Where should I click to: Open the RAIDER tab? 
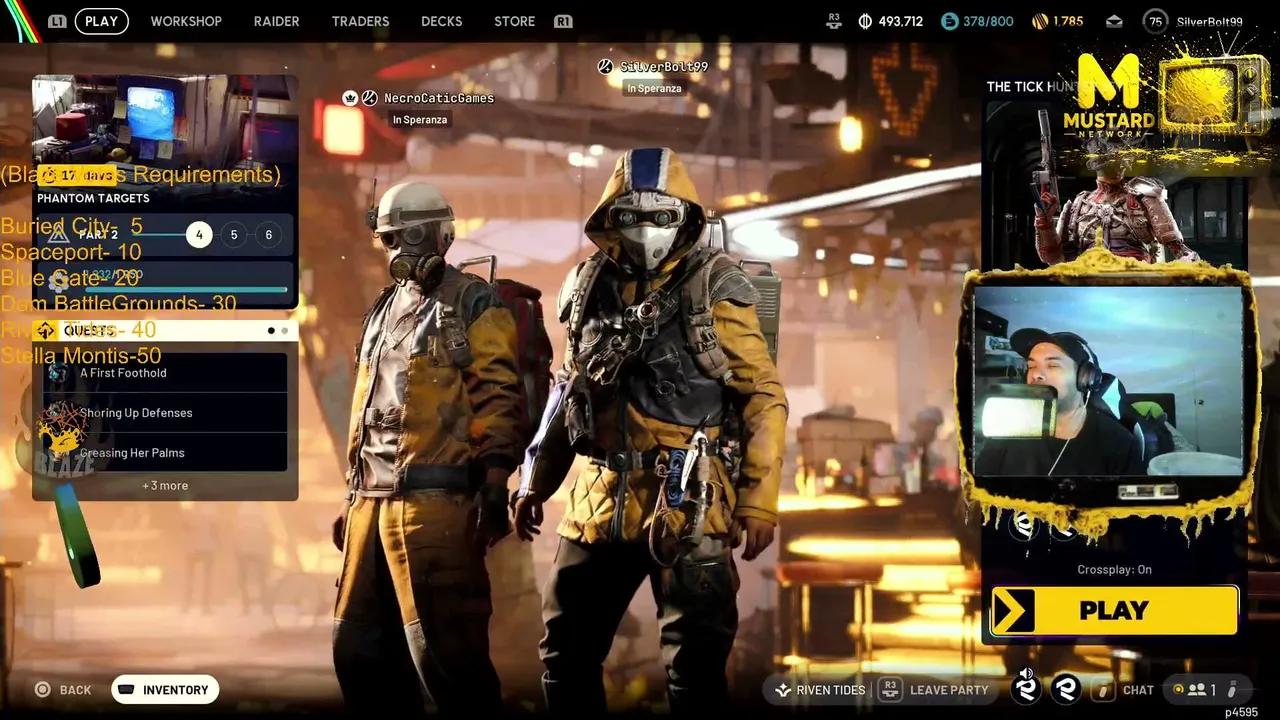tap(276, 21)
